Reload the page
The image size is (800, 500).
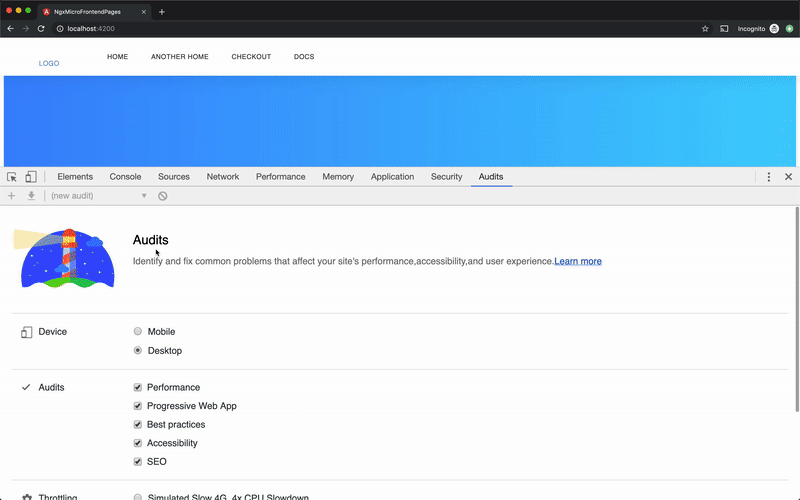(x=41, y=29)
